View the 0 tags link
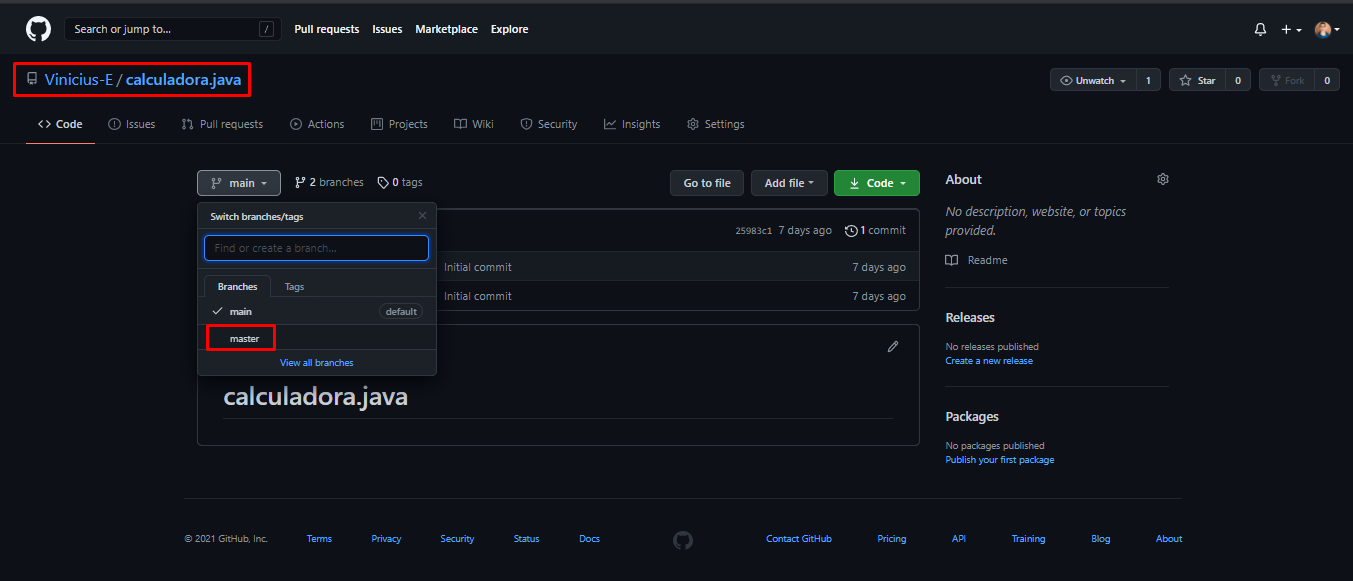The height and width of the screenshot is (581, 1353). 400,183
